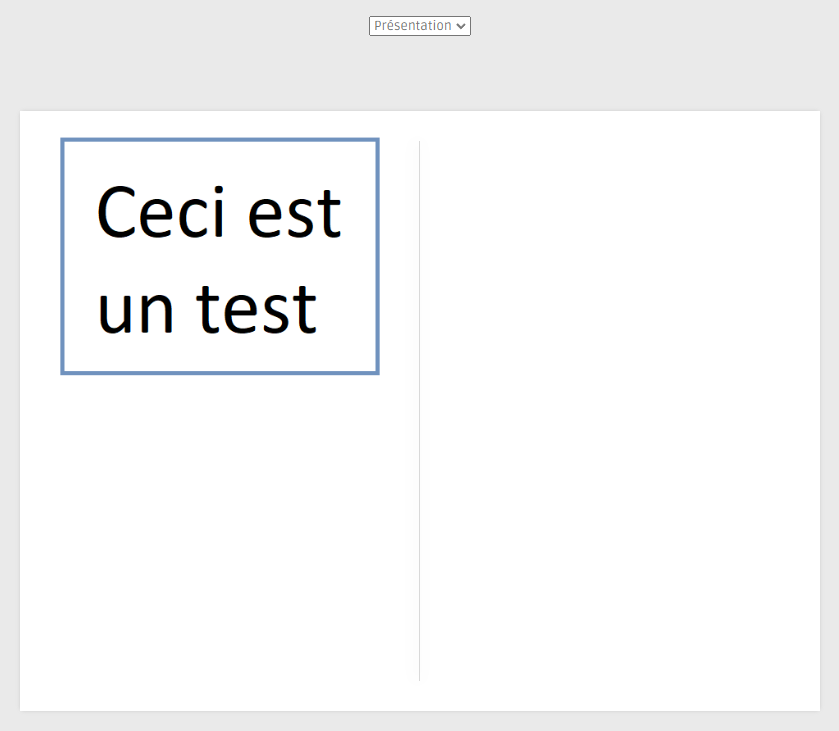This screenshot has width=839, height=731.
Task: Select the blue-bordered text box
Action: tap(220, 256)
